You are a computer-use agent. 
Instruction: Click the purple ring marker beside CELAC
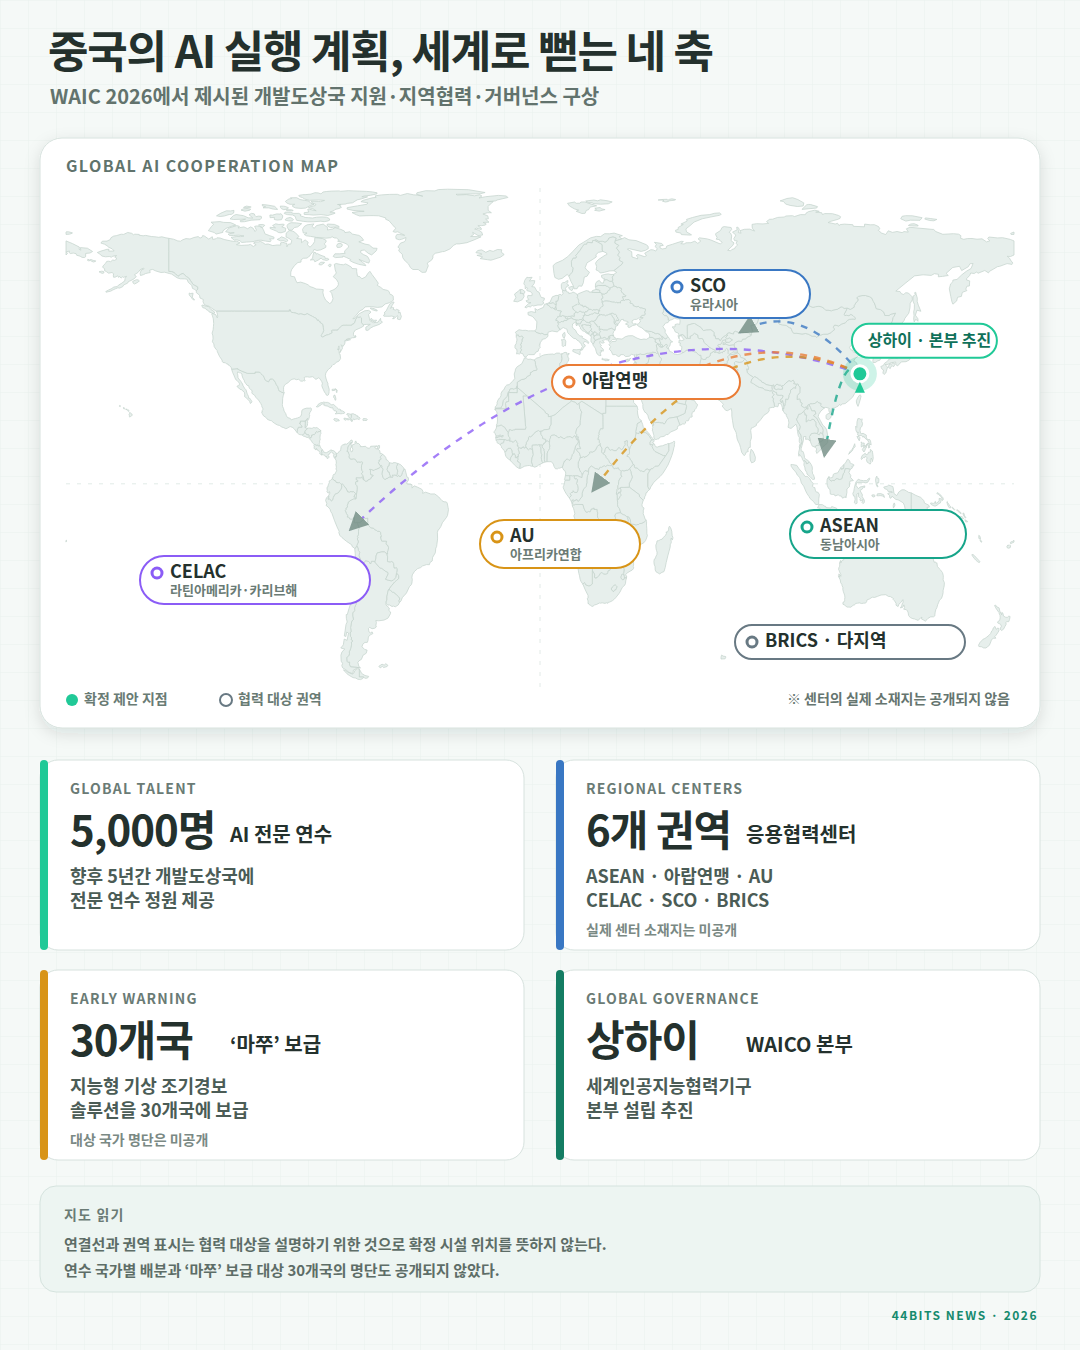point(157,573)
